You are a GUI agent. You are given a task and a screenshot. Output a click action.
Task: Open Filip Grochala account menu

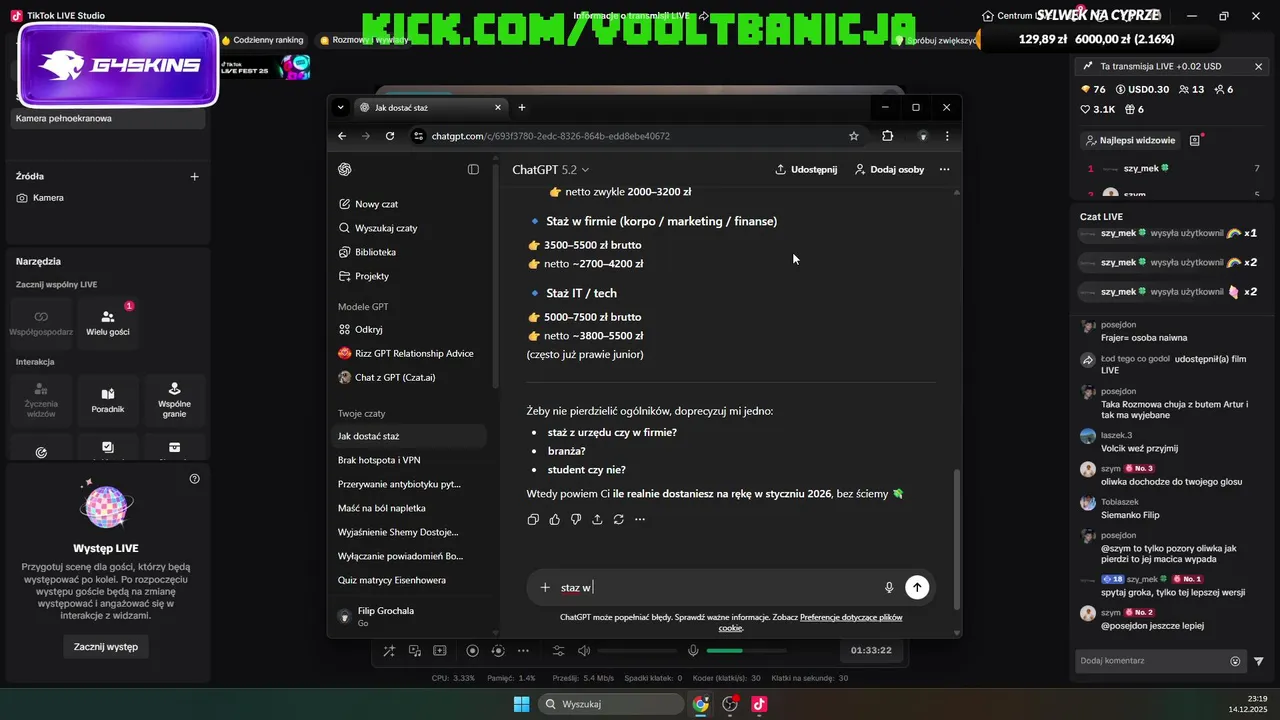(x=410, y=616)
